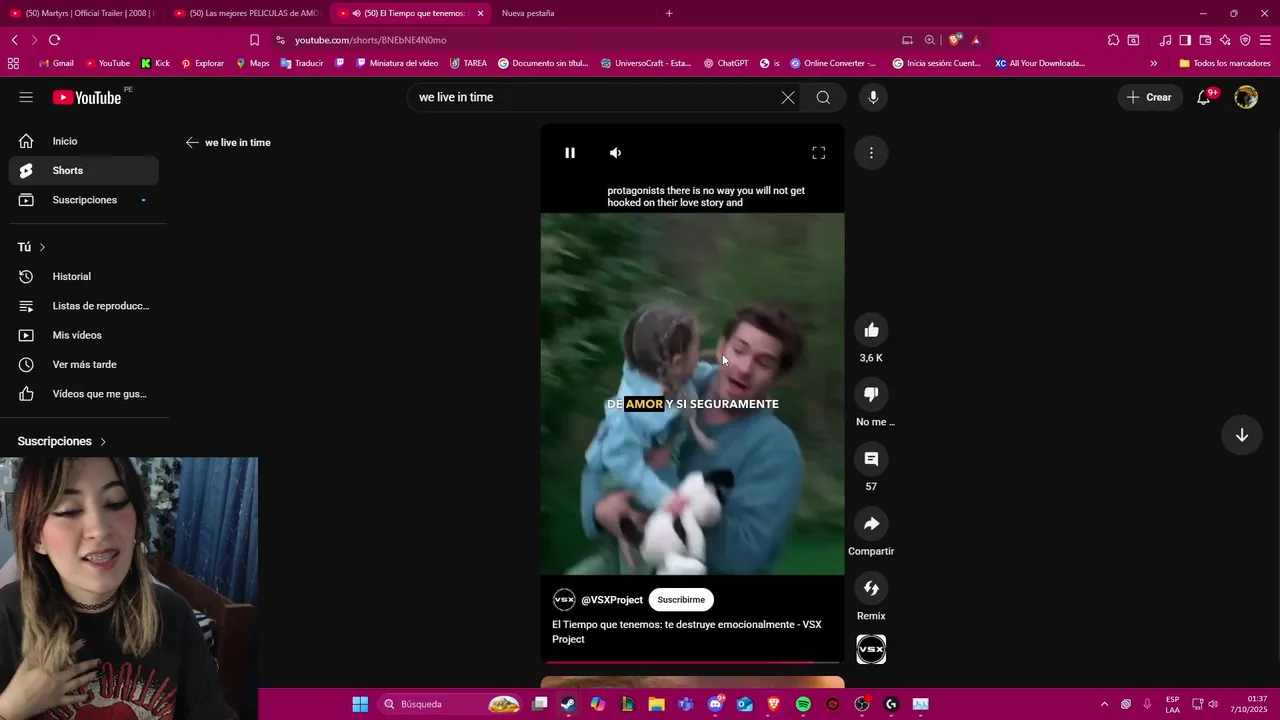1280x720 pixels.
Task: Open the Todos los marcadores folder
Action: (1224, 63)
